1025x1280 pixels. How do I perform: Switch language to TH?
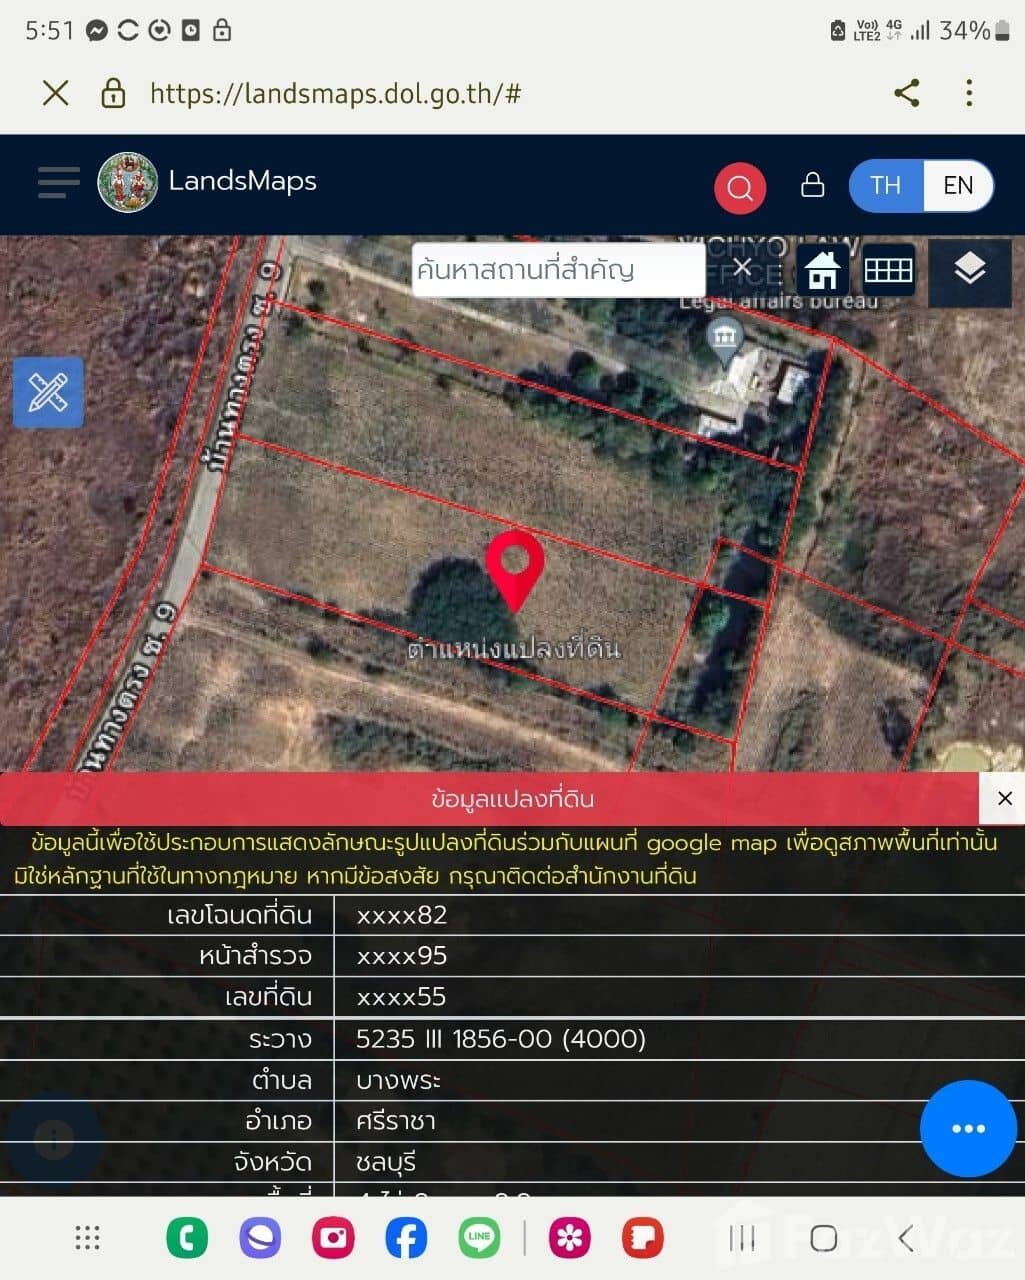click(x=885, y=186)
